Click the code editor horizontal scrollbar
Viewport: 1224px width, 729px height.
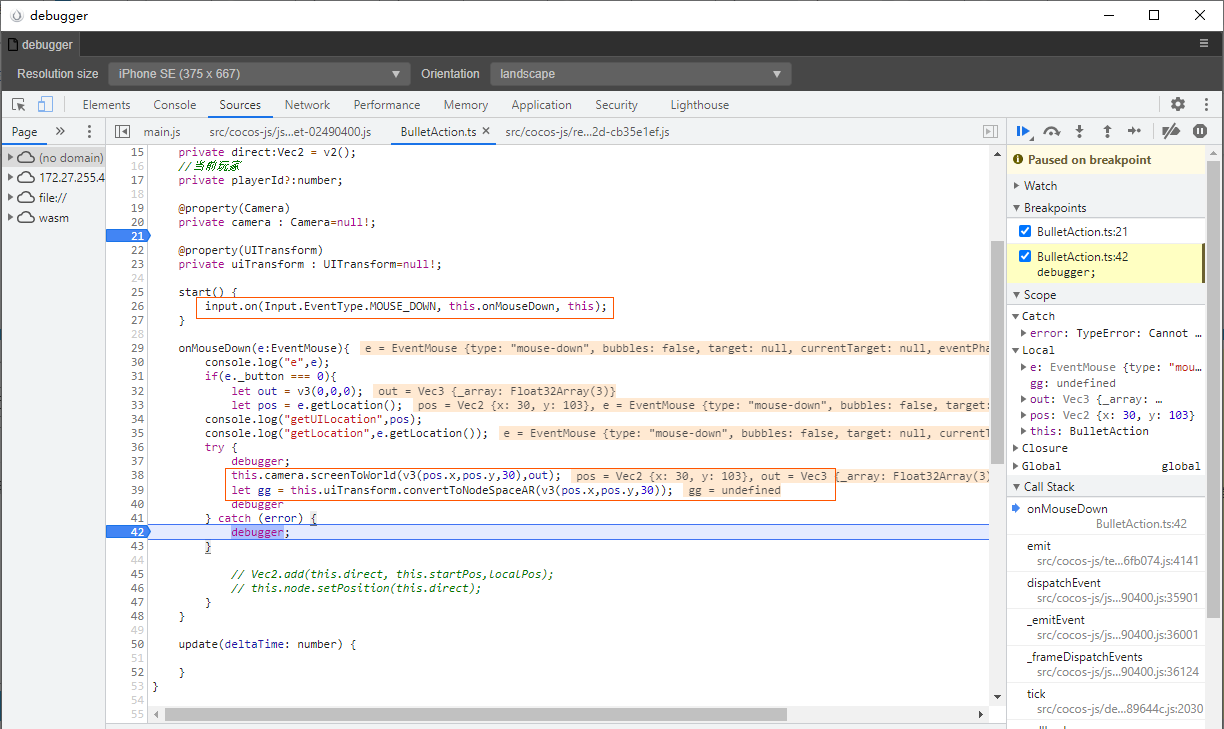point(475,714)
